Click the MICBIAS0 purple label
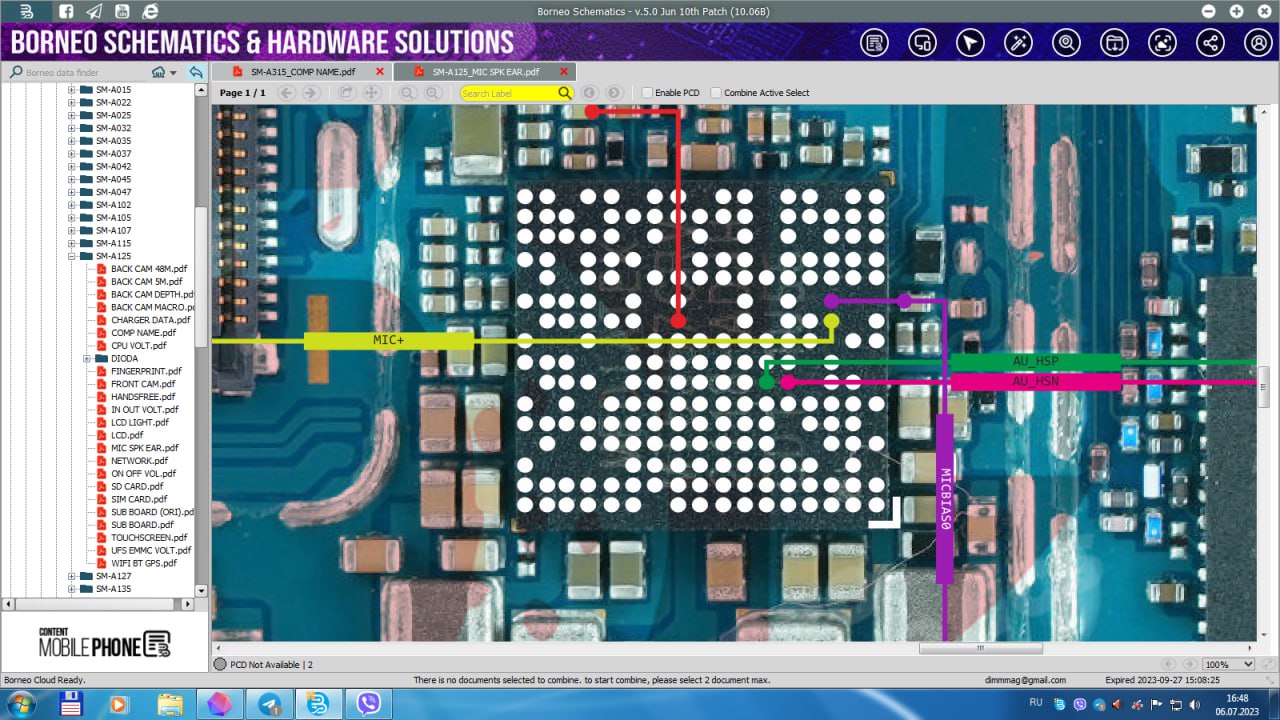Viewport: 1280px width, 720px height. pos(945,498)
